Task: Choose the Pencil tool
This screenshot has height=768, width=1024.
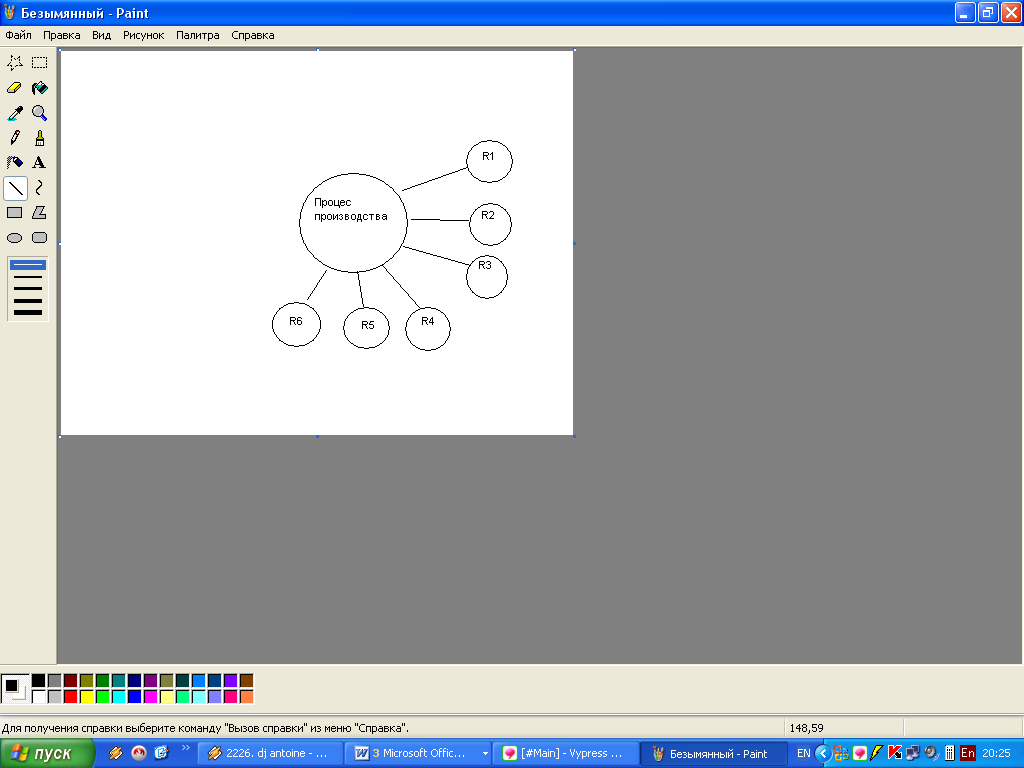Action: tap(15, 138)
